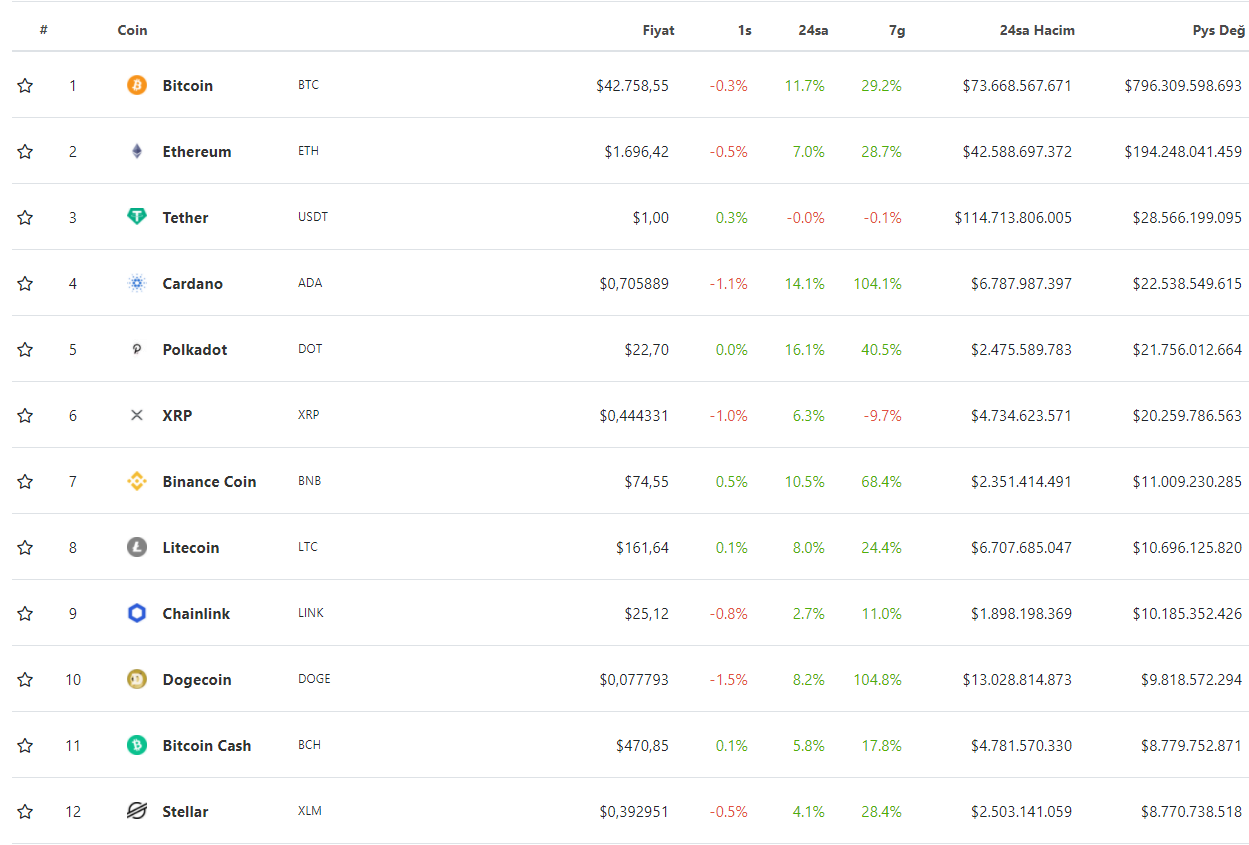Go to the Tether coin page
This screenshot has width=1249, height=845.
[x=186, y=218]
